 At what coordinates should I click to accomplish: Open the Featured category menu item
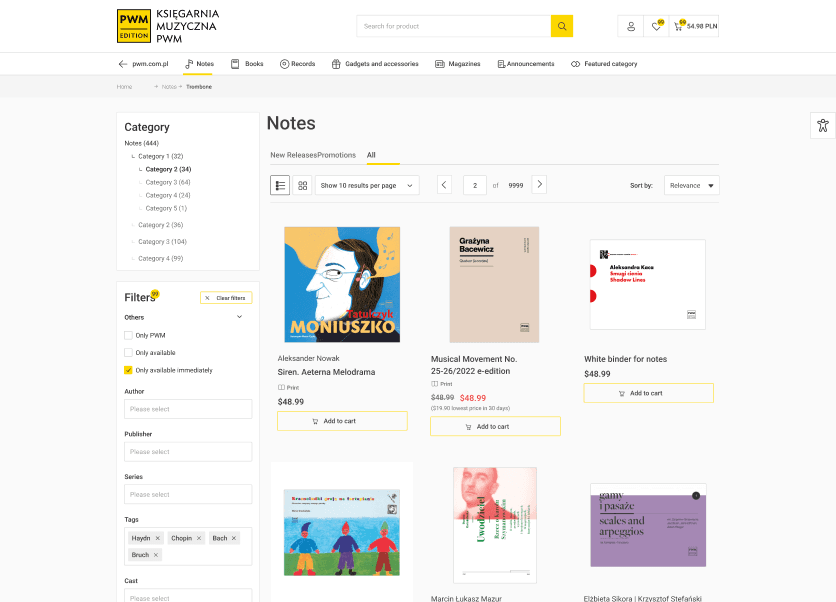tap(604, 64)
